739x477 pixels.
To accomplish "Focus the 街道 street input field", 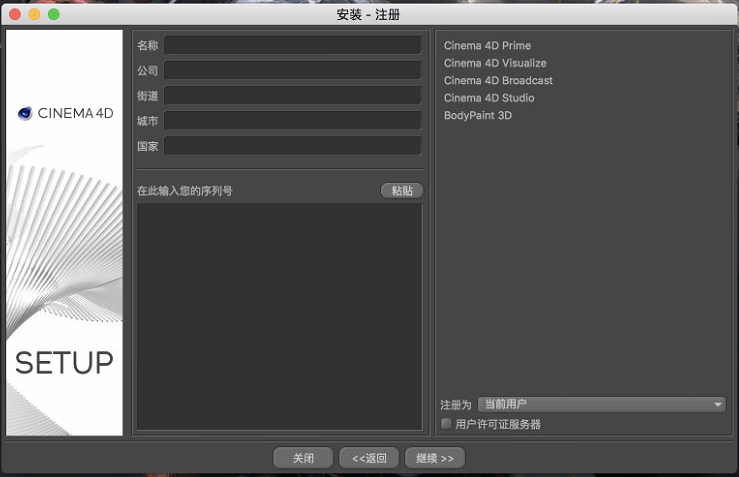I will 293,96.
